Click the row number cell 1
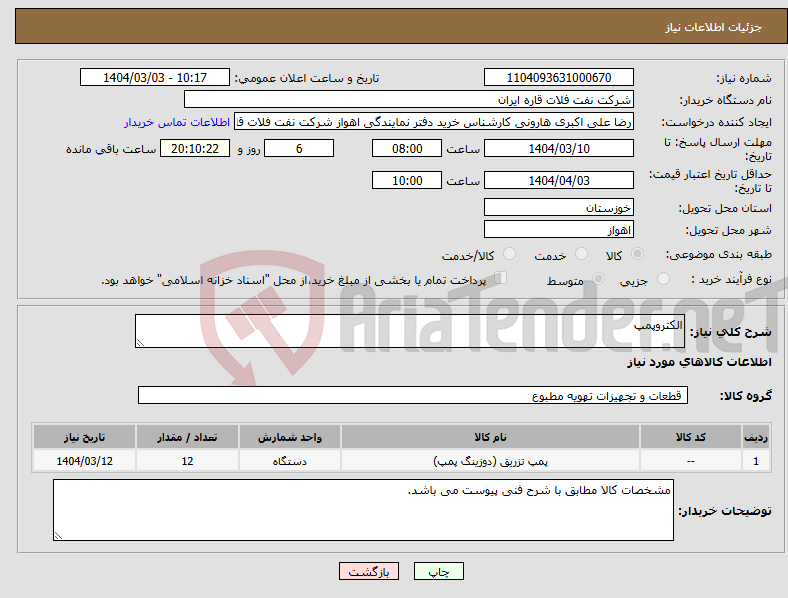 point(756,461)
